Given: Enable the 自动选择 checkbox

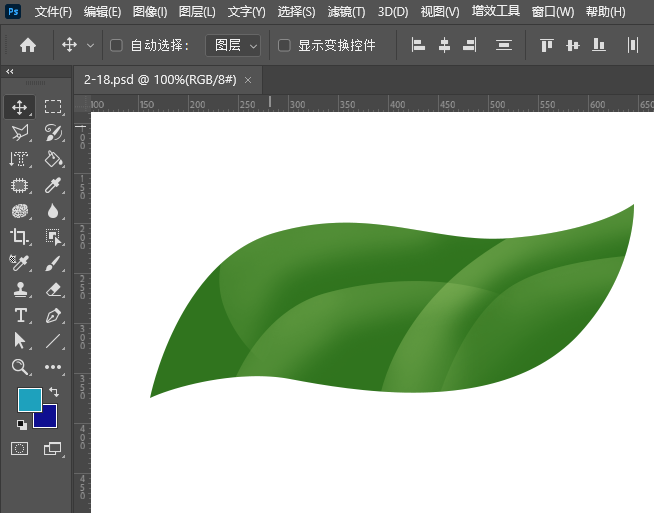Looking at the screenshot, I should (116, 45).
